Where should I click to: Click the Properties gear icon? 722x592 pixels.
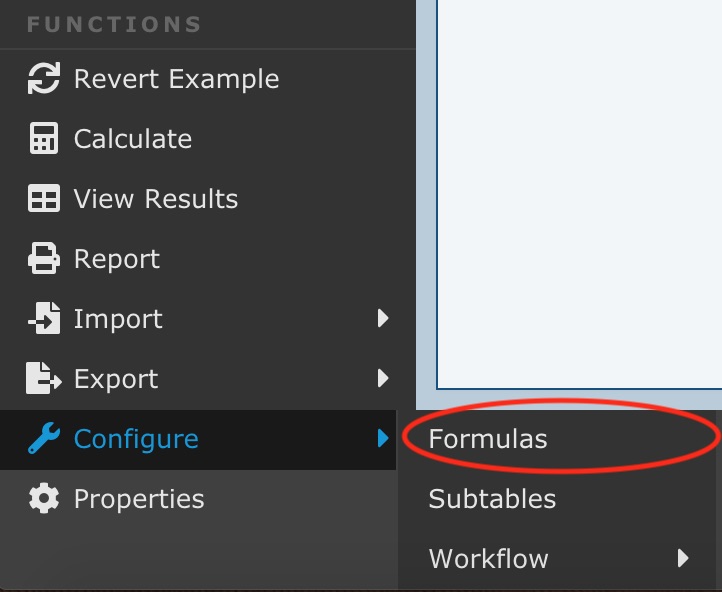click(x=44, y=499)
